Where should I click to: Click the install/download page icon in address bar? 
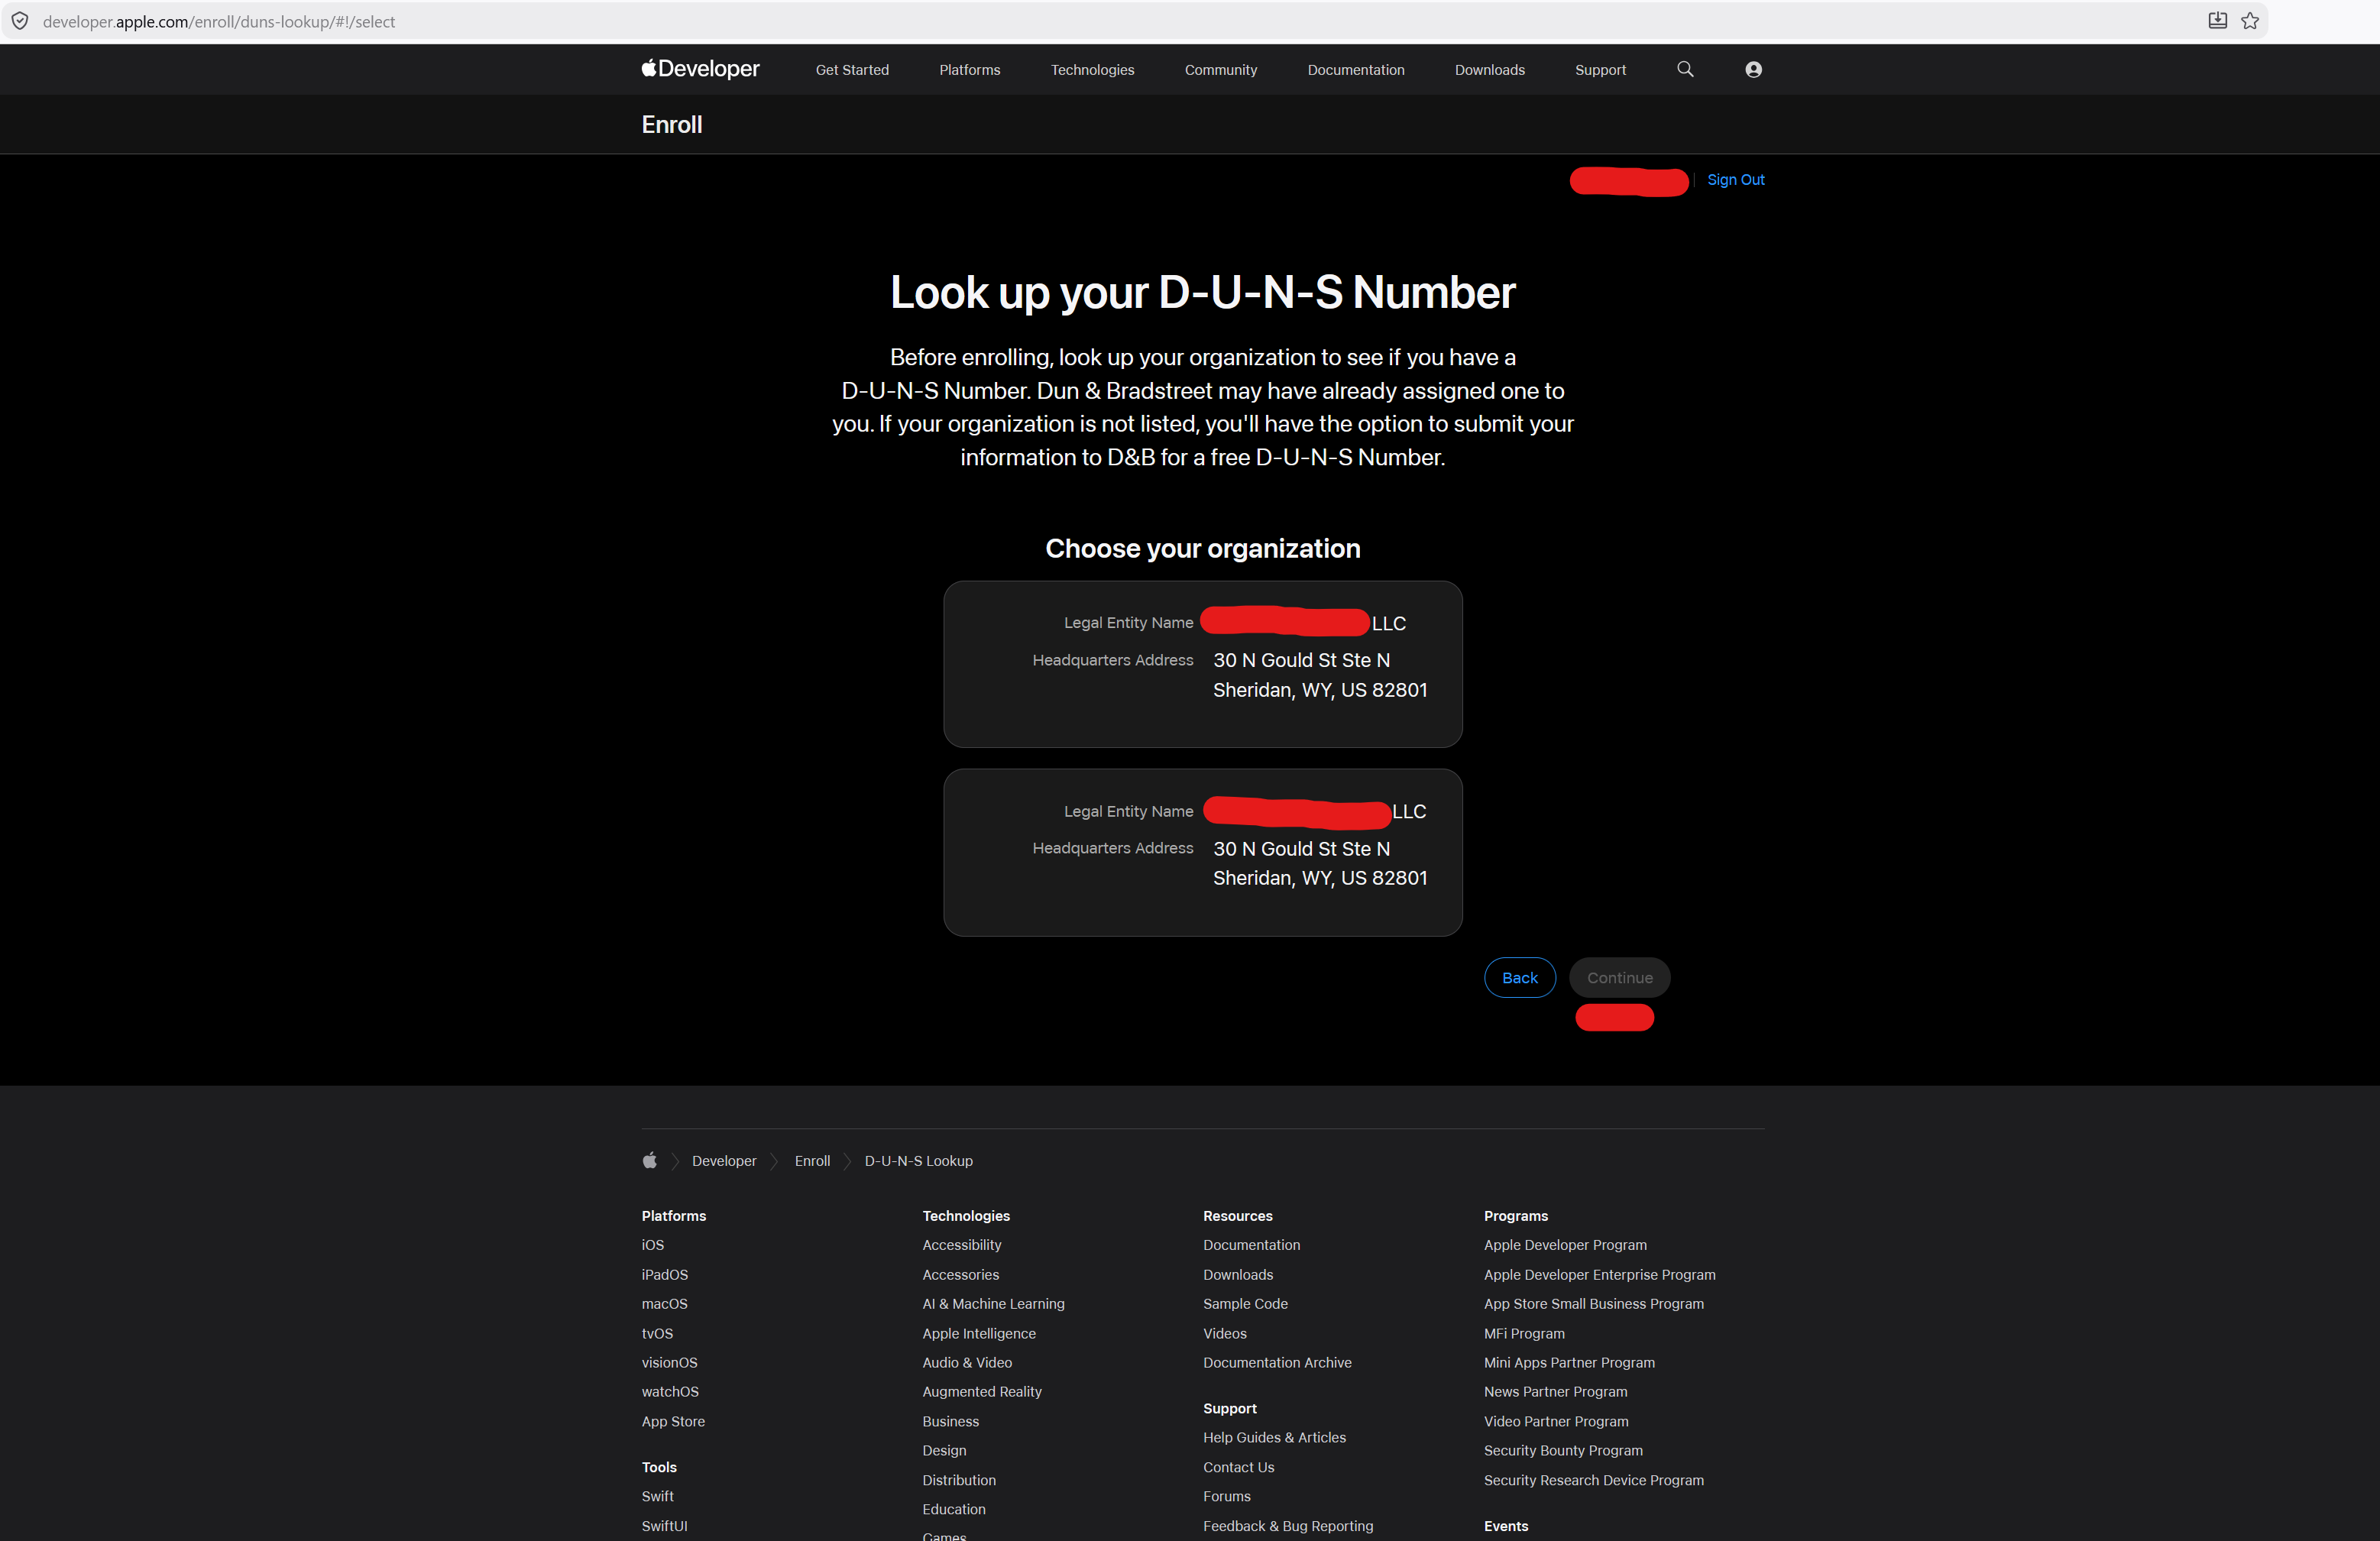click(2217, 21)
